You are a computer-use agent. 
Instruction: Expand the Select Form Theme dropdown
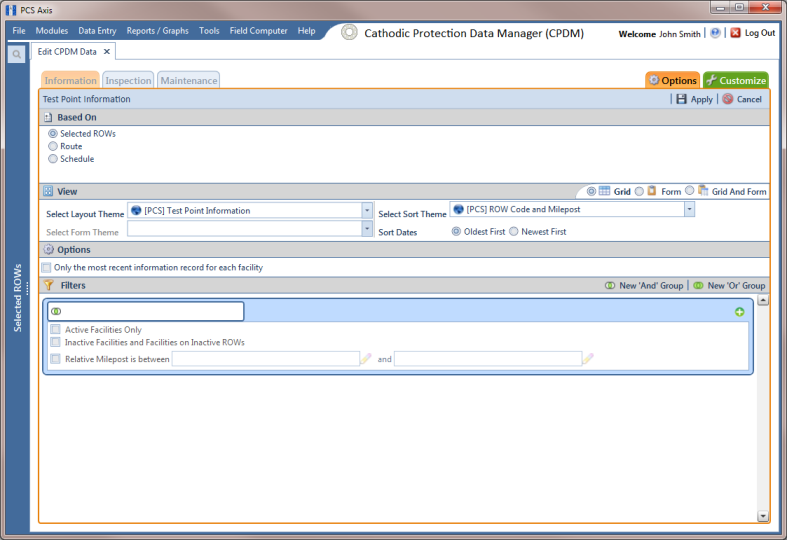(367, 229)
